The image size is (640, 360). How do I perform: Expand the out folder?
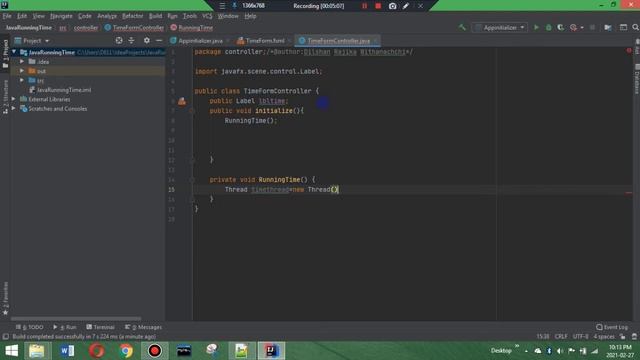(22, 71)
